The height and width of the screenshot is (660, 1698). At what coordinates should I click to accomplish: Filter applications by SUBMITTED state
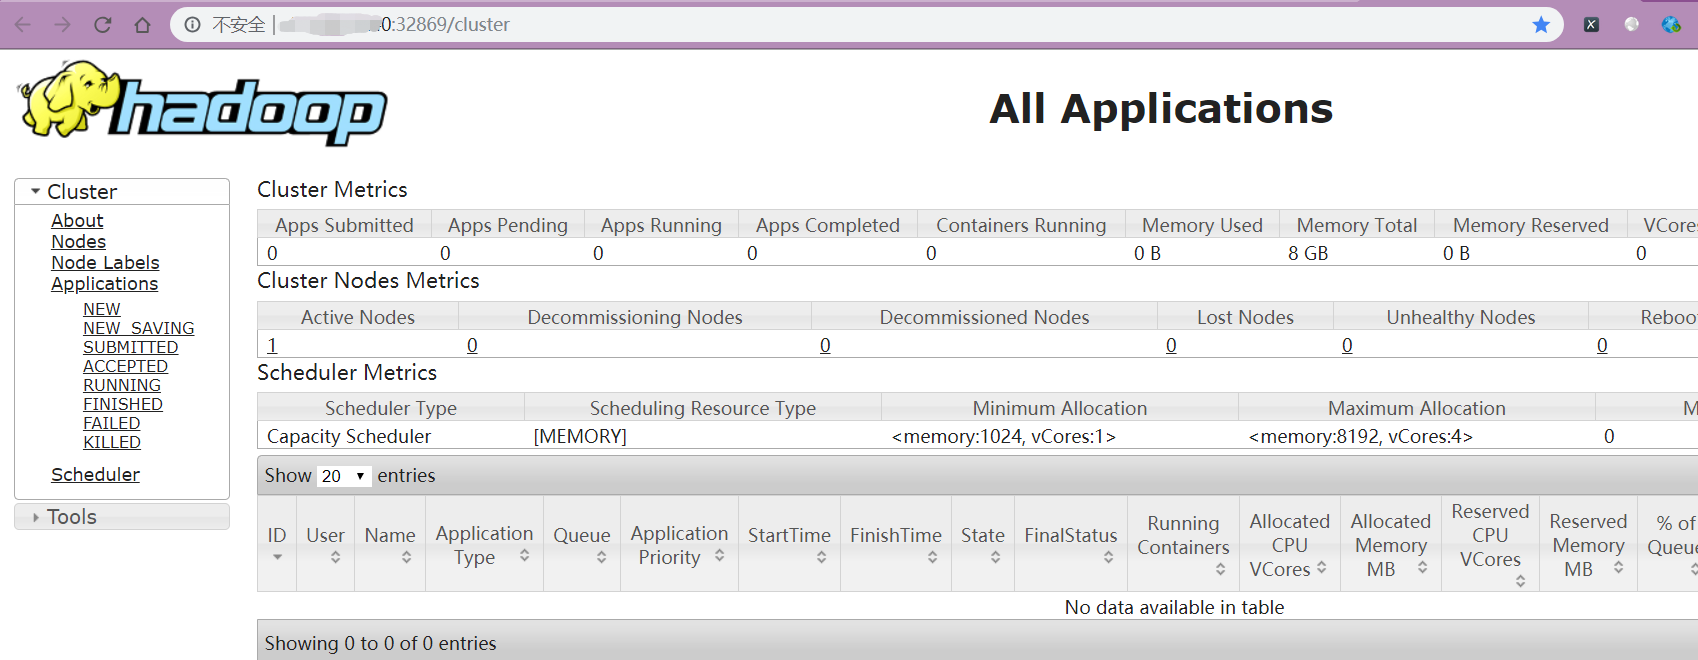(x=130, y=347)
